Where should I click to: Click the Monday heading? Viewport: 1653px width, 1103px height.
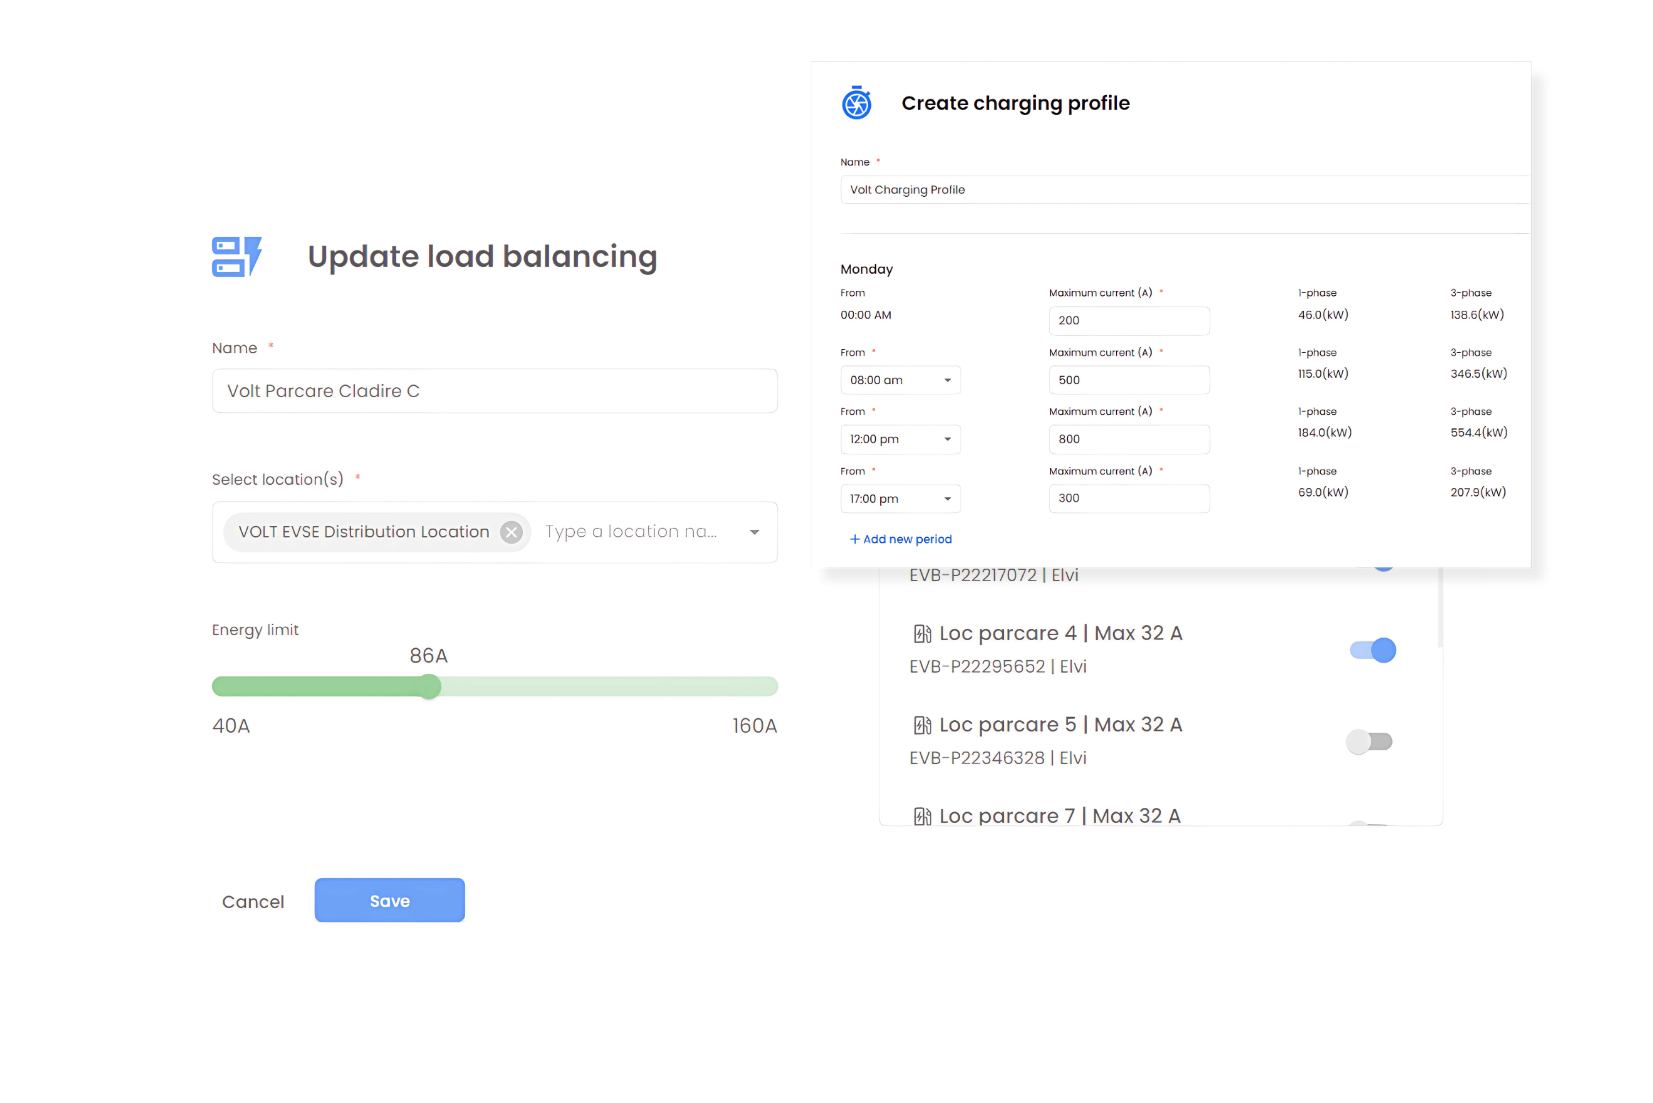click(x=867, y=269)
